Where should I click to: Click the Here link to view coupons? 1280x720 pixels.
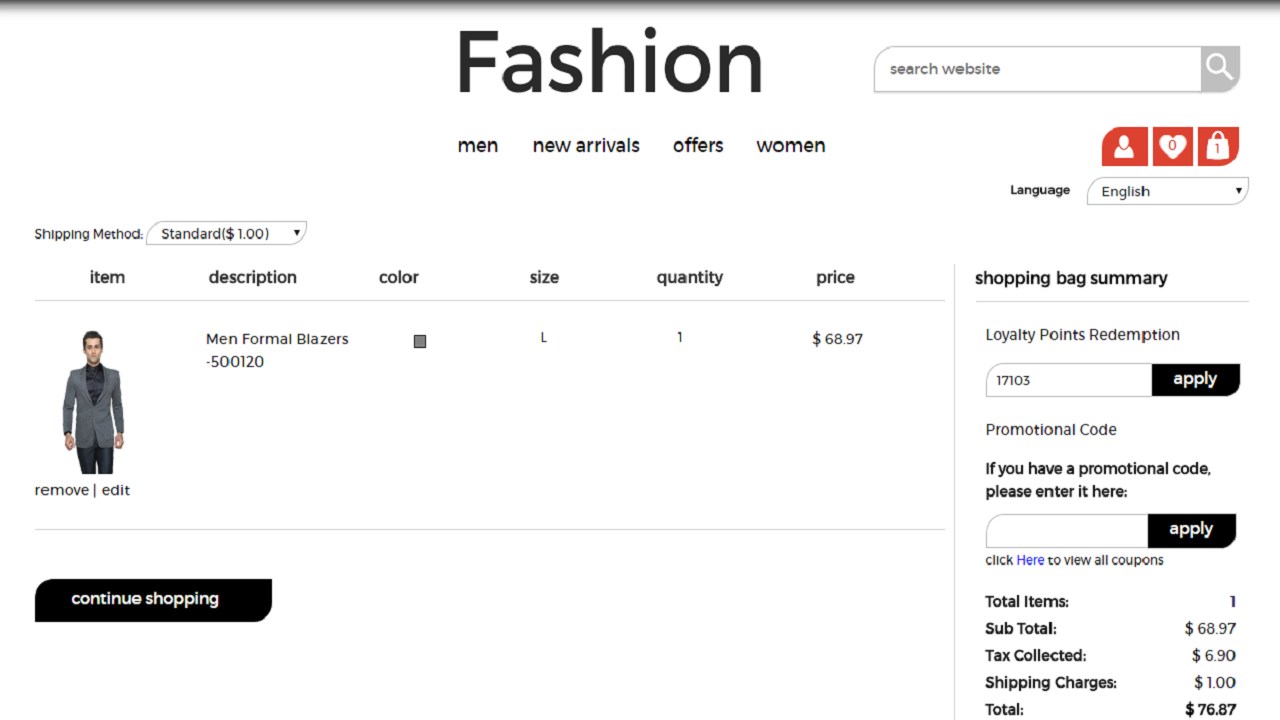pos(1030,560)
